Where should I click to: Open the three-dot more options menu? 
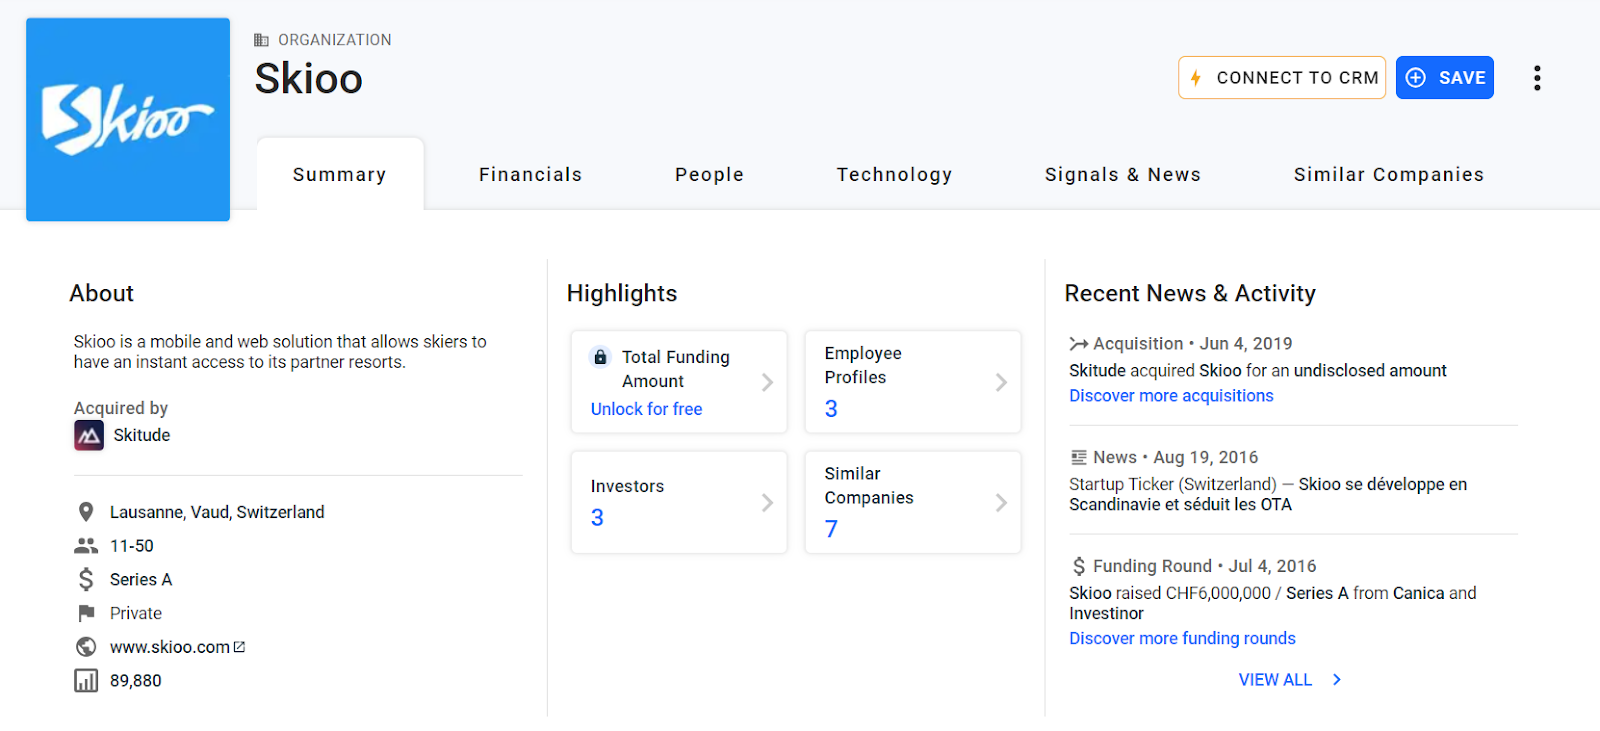(1537, 78)
